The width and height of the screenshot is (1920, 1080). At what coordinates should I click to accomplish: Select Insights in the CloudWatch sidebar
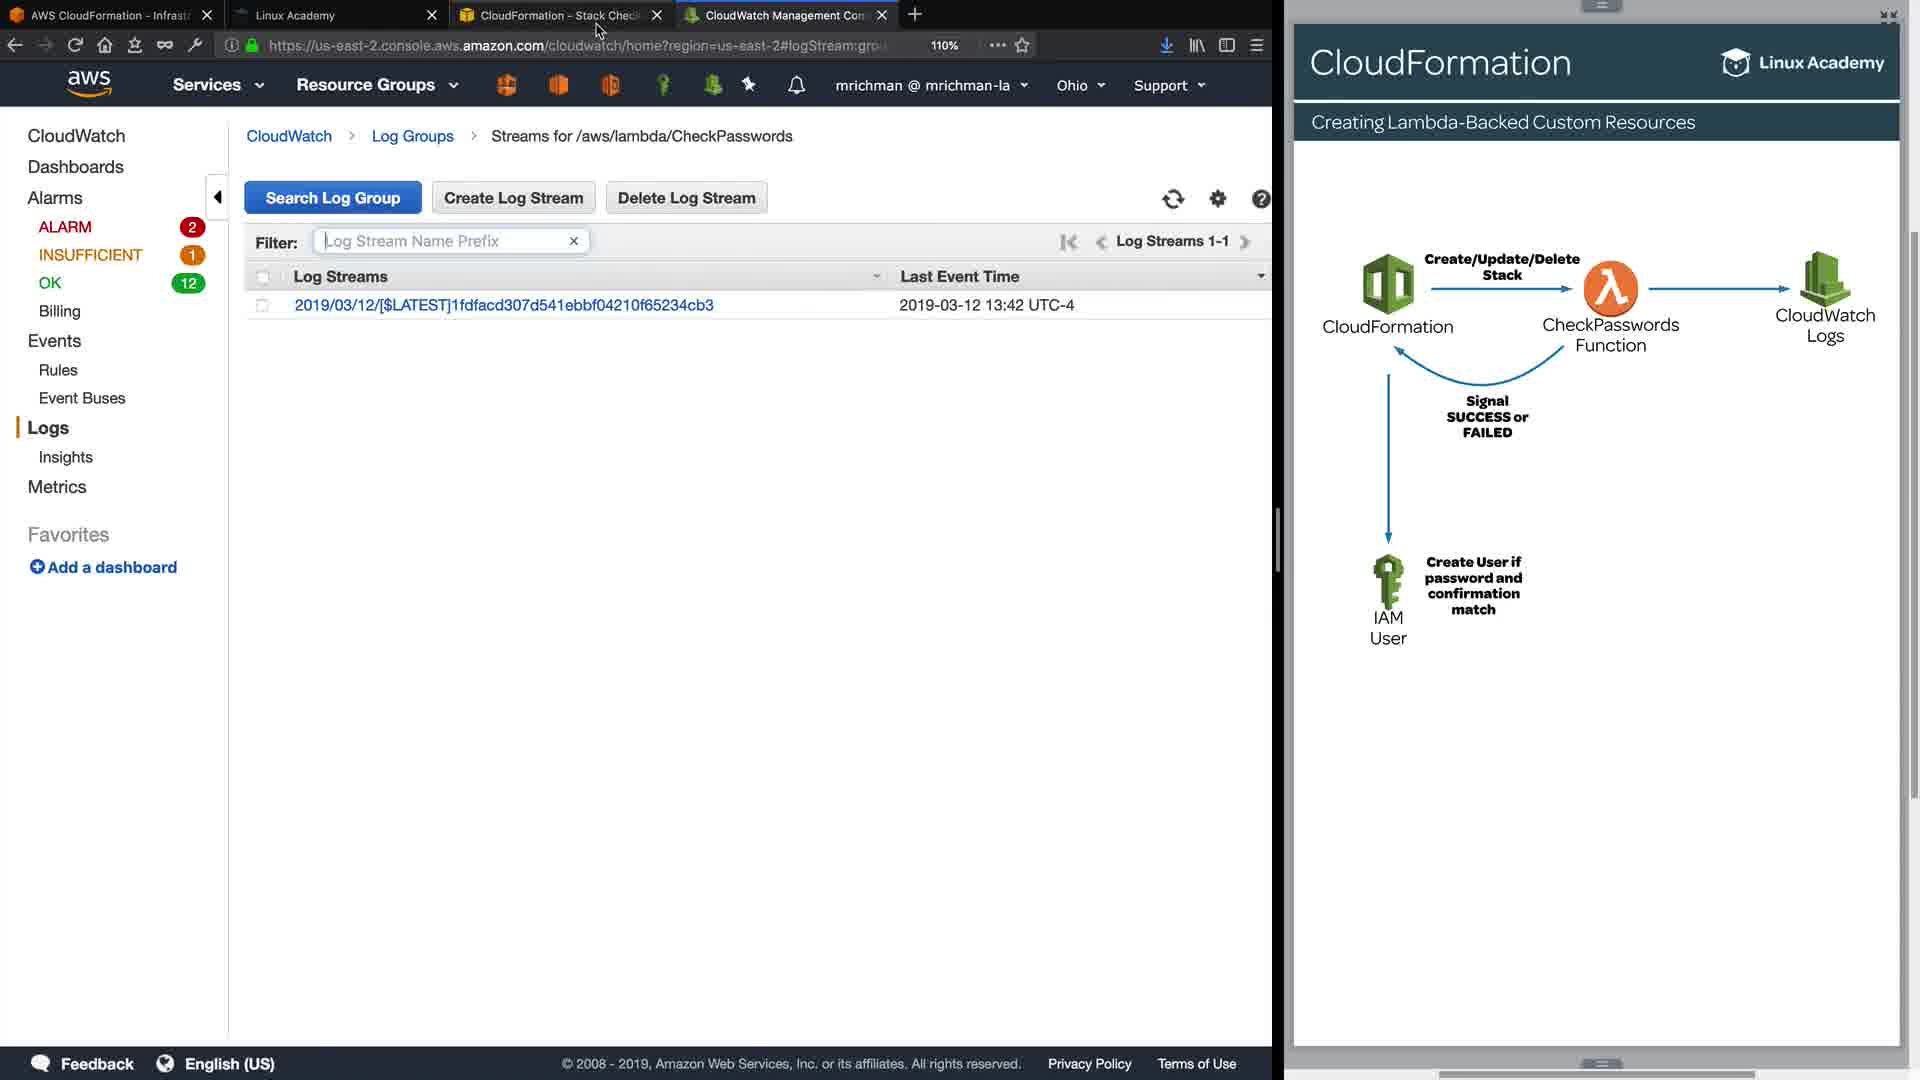[65, 457]
